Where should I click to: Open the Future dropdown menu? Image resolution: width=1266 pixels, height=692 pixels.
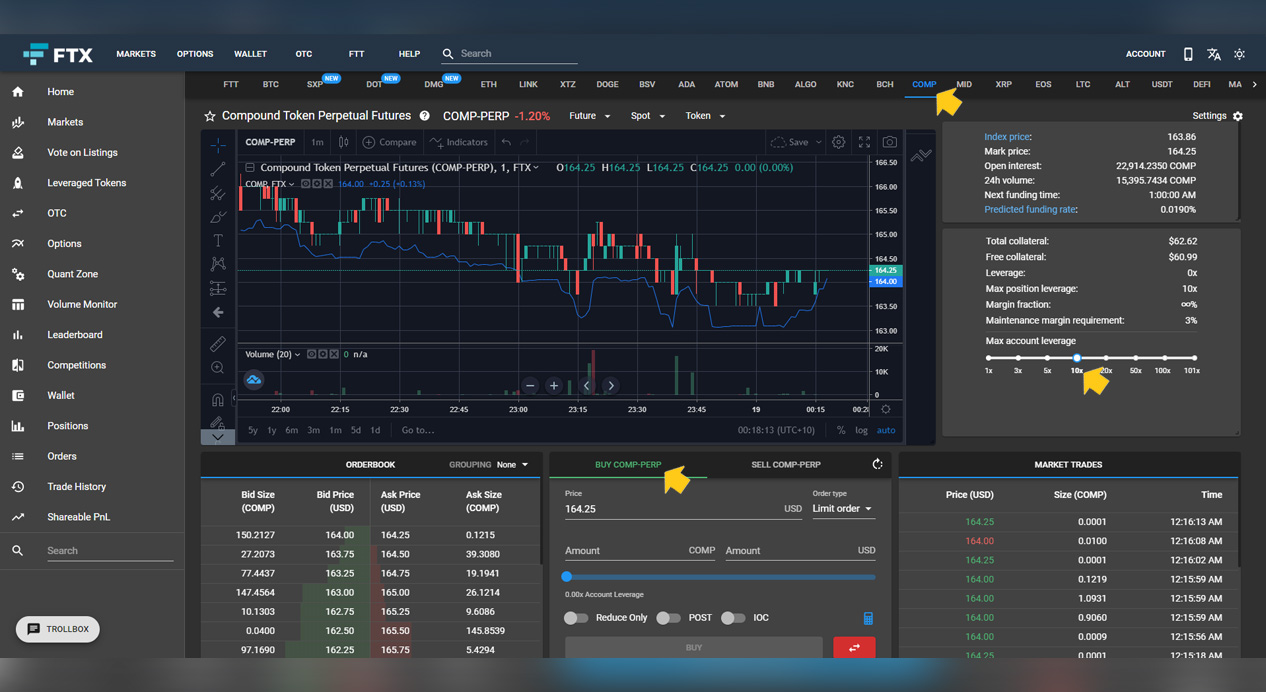click(589, 116)
